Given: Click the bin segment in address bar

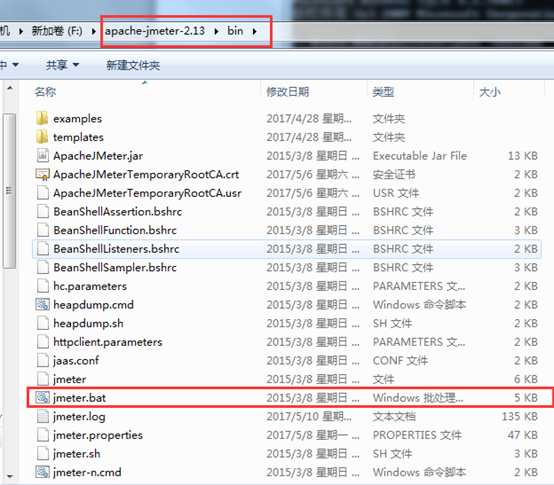Looking at the screenshot, I should (x=235, y=31).
